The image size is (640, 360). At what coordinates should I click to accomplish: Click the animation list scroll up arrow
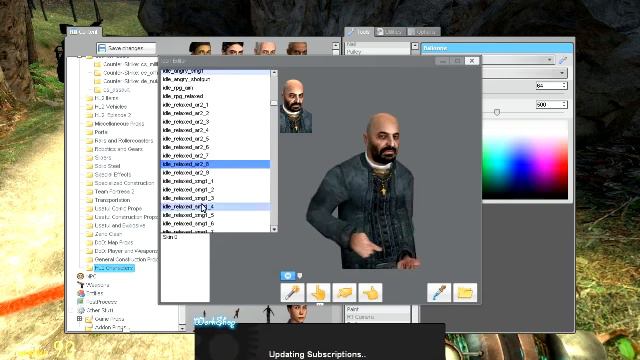[x=274, y=73]
